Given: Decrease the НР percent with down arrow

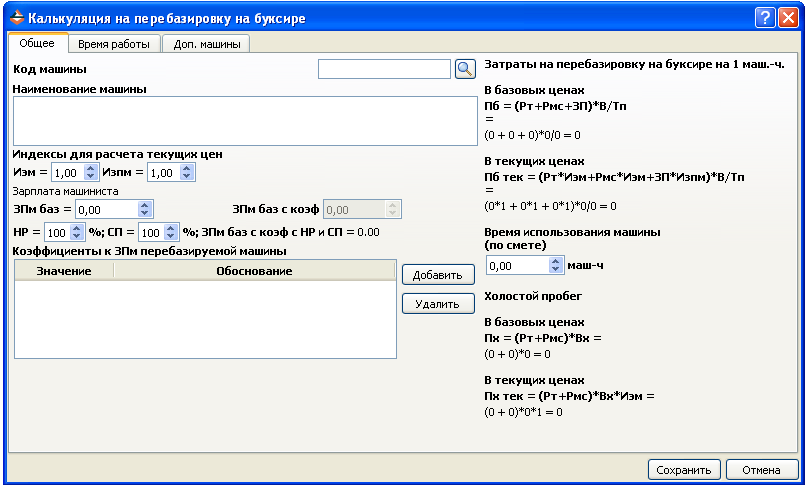Looking at the screenshot, I should 76,236.
